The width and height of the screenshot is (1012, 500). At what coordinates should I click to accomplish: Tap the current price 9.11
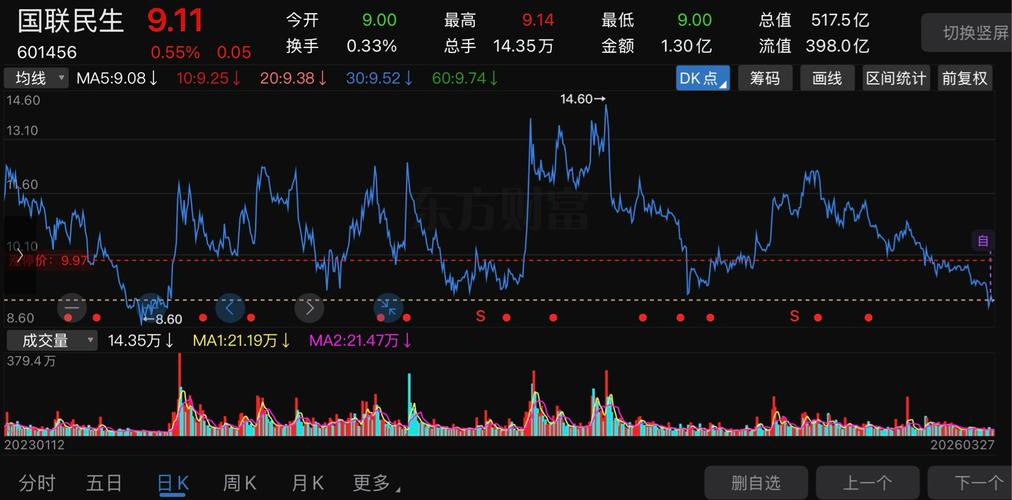coord(175,21)
